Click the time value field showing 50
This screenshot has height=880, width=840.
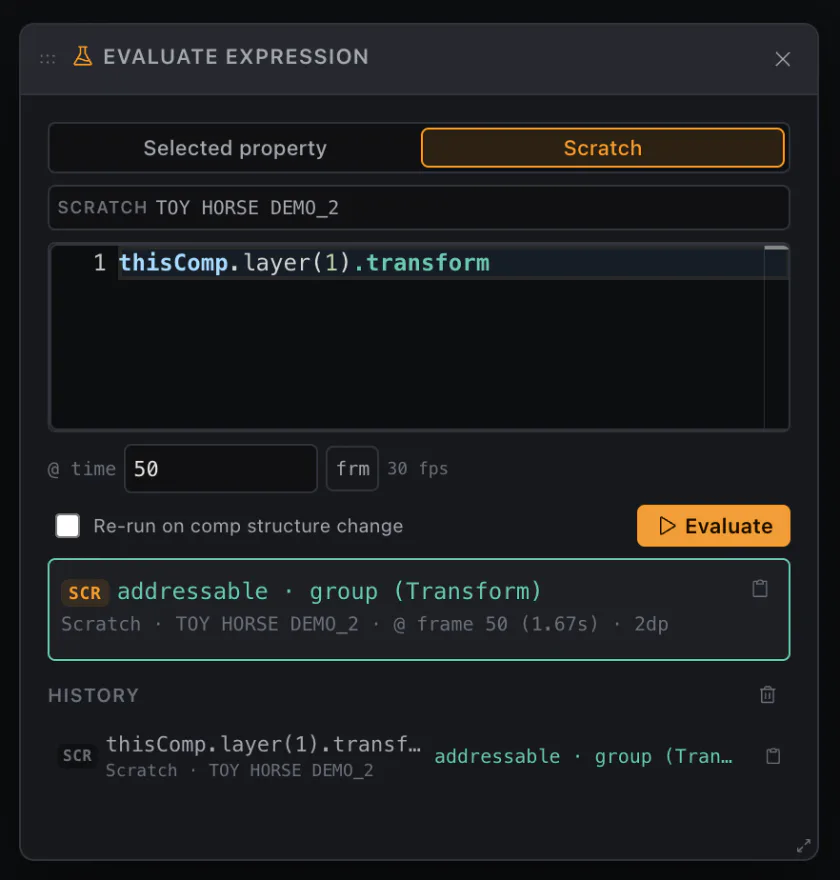[x=221, y=469]
